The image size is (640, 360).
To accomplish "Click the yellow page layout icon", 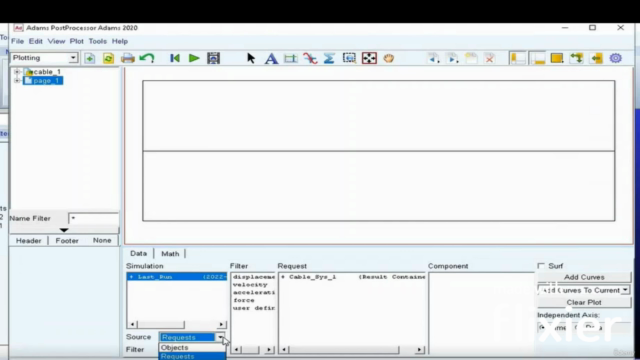I will coord(557,58).
